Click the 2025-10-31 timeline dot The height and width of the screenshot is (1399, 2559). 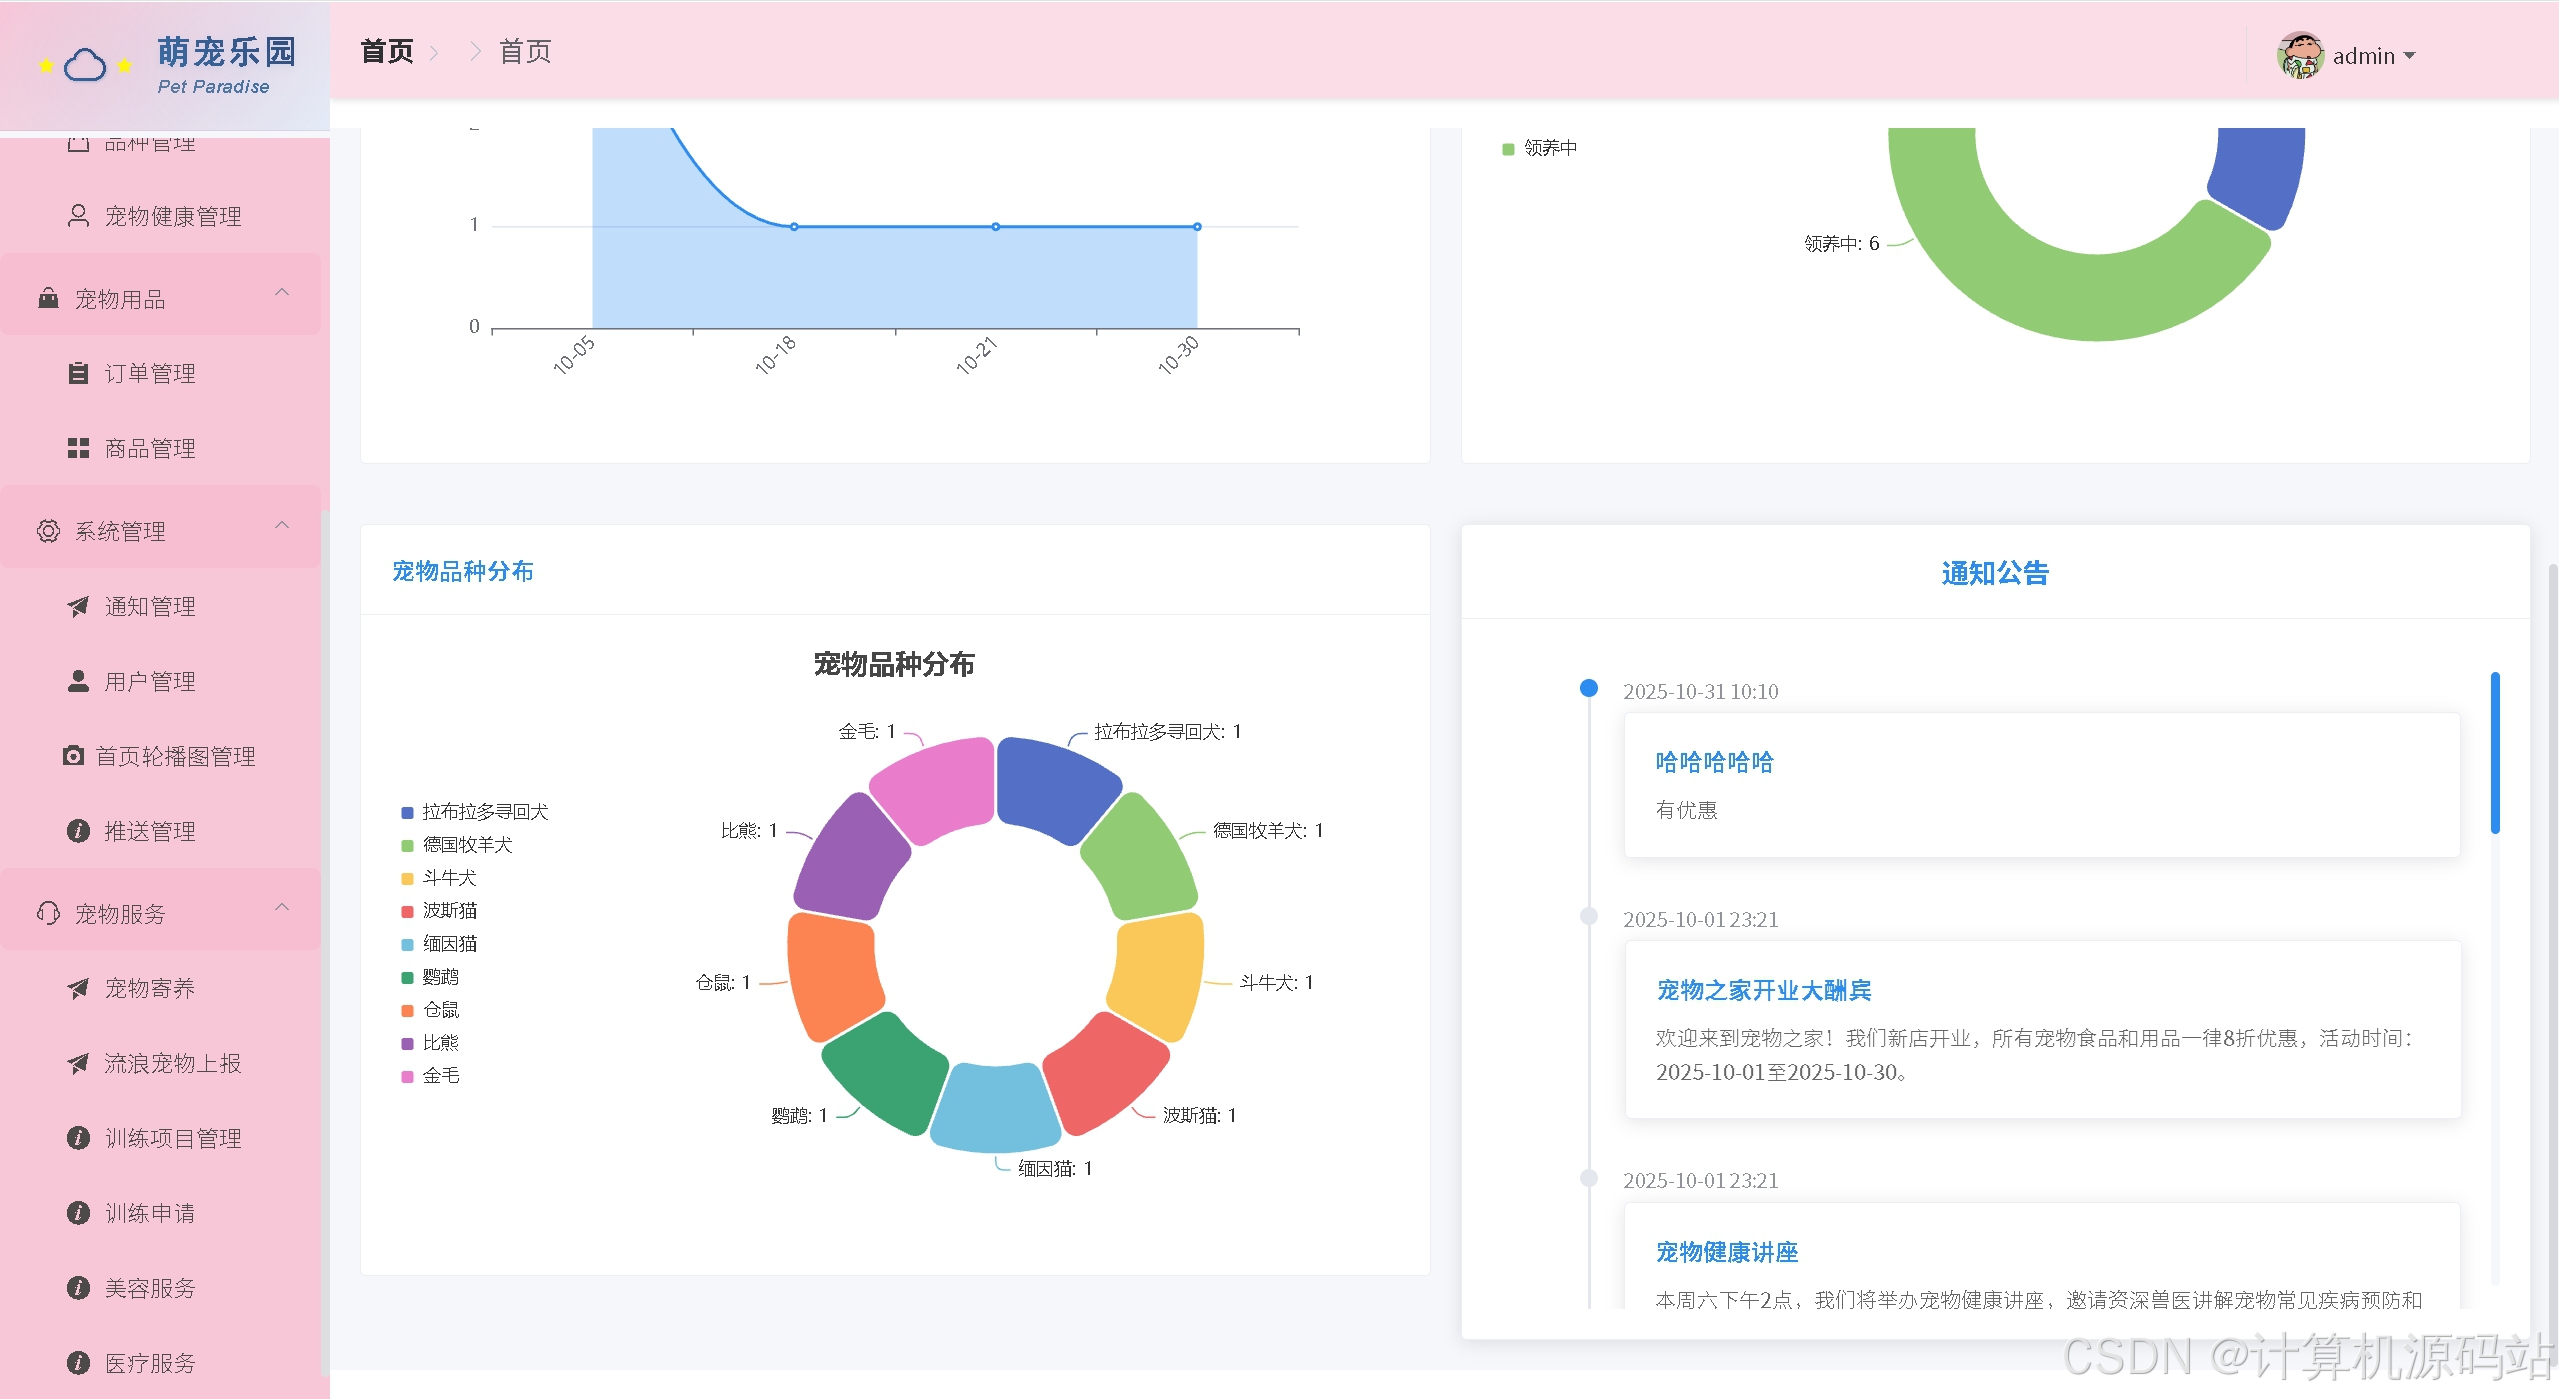pyautogui.click(x=1588, y=688)
